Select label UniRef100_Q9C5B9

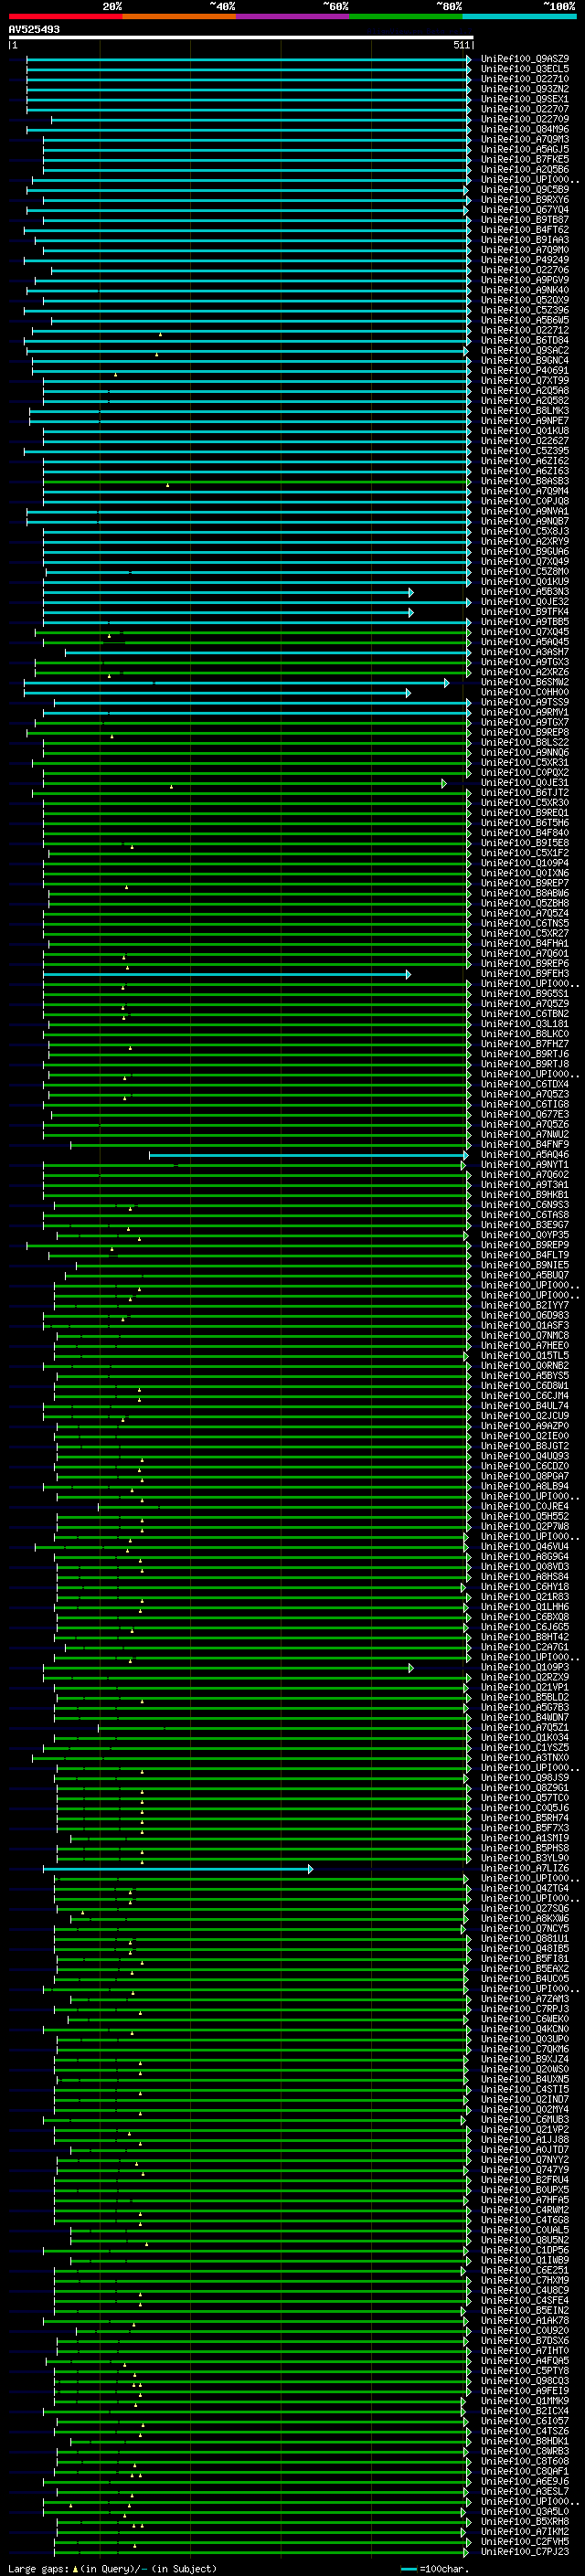click(524, 190)
